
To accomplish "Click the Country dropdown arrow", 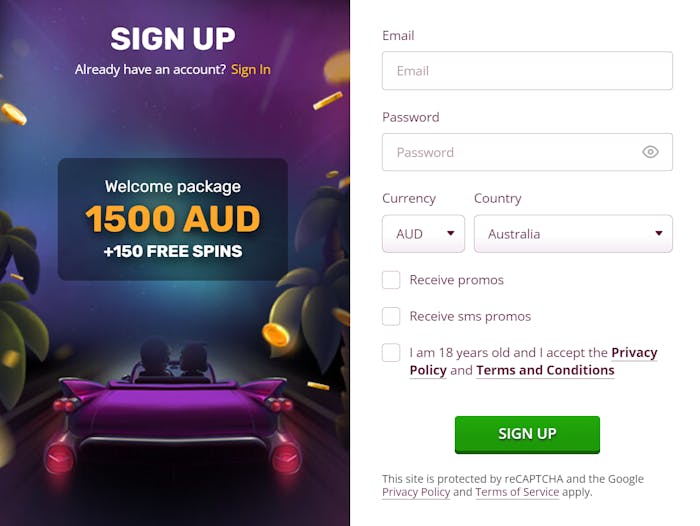I will coord(659,234).
